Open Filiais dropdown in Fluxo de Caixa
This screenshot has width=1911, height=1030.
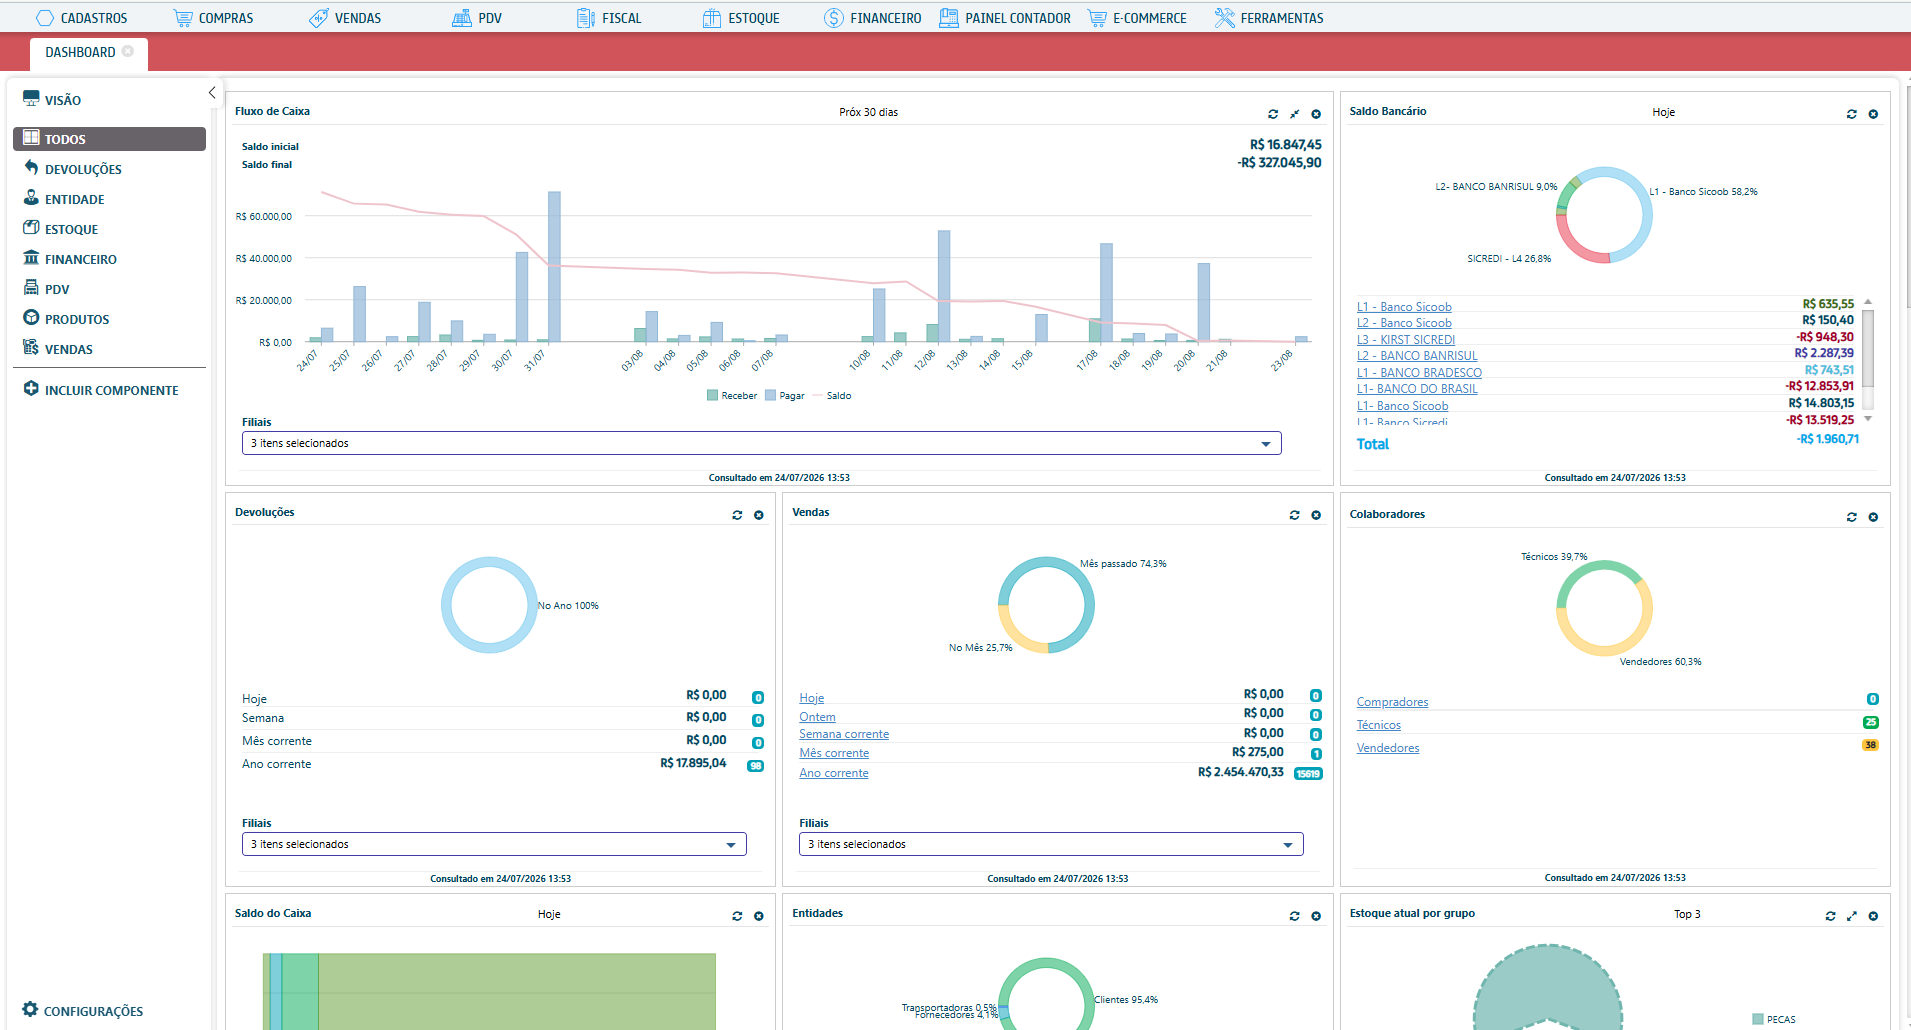[761, 443]
